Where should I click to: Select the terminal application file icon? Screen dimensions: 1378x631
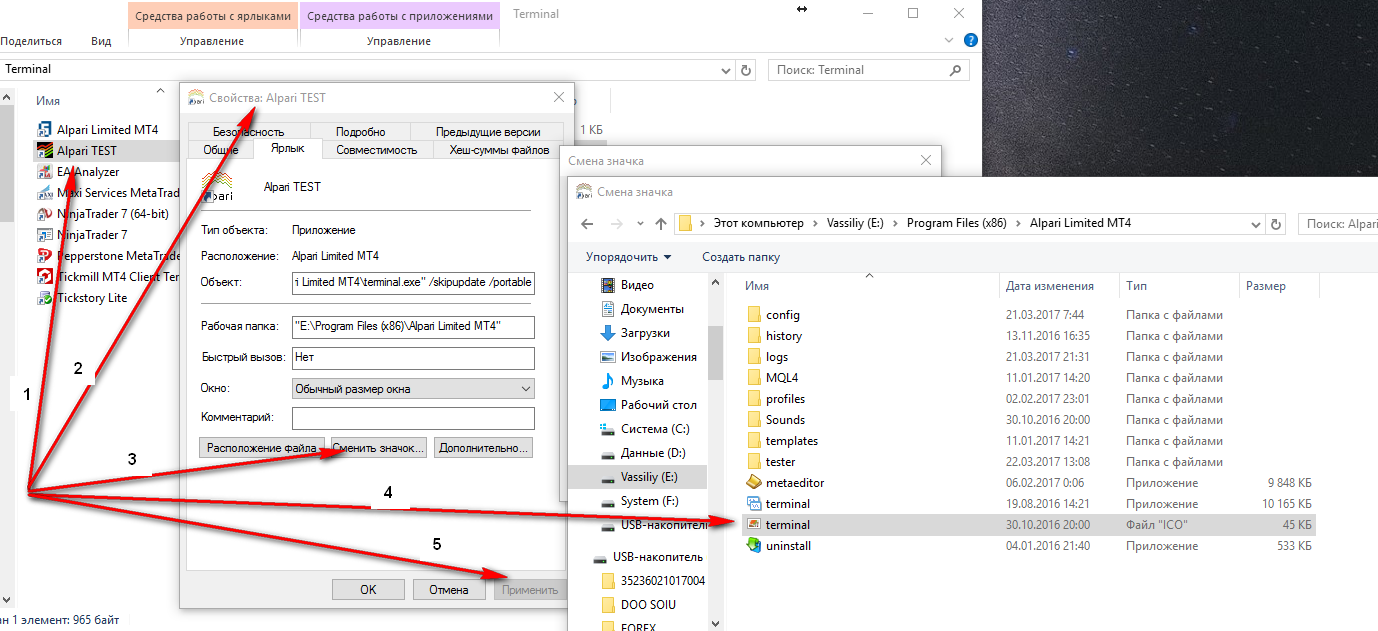click(x=755, y=504)
